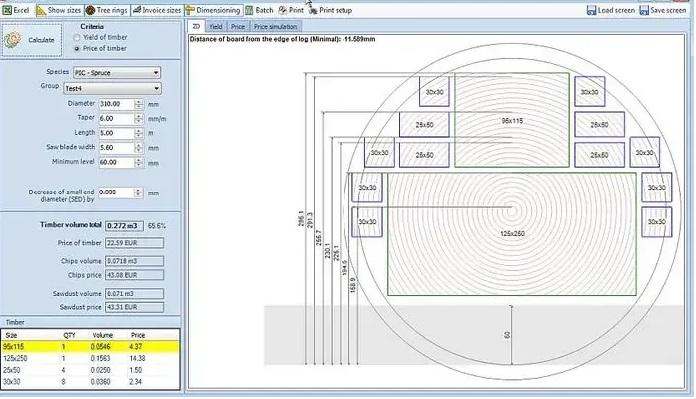Open the Price simulation tab
The width and height of the screenshot is (696, 399).
pos(275,27)
